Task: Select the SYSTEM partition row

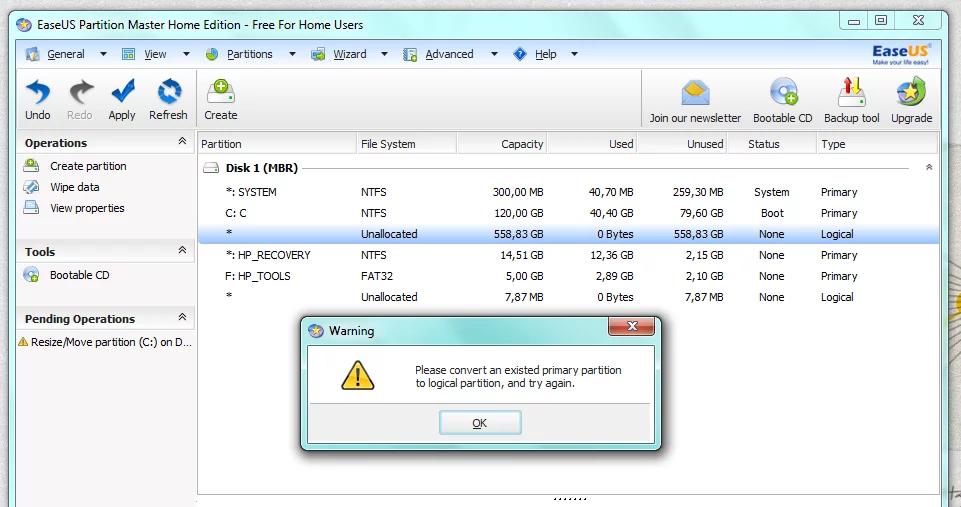Action: [x=568, y=192]
